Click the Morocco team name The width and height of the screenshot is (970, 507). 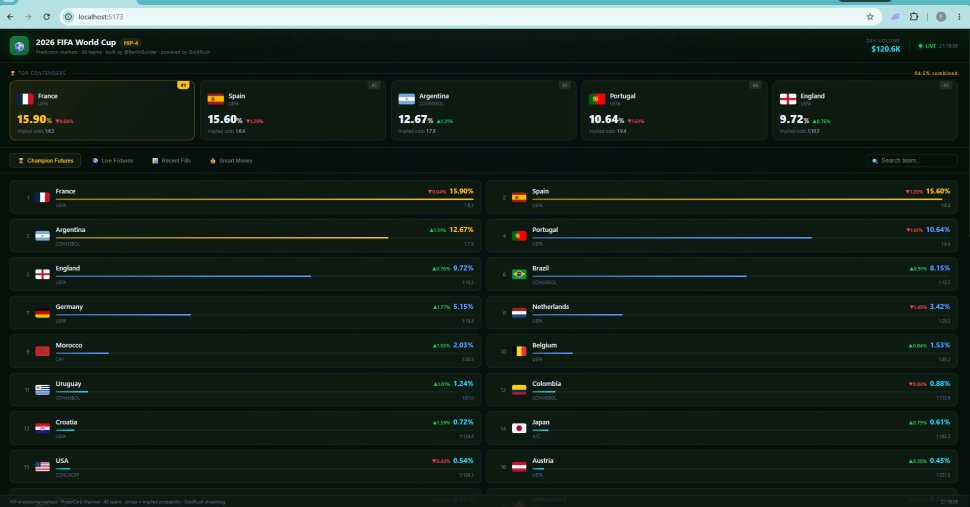click(69, 345)
